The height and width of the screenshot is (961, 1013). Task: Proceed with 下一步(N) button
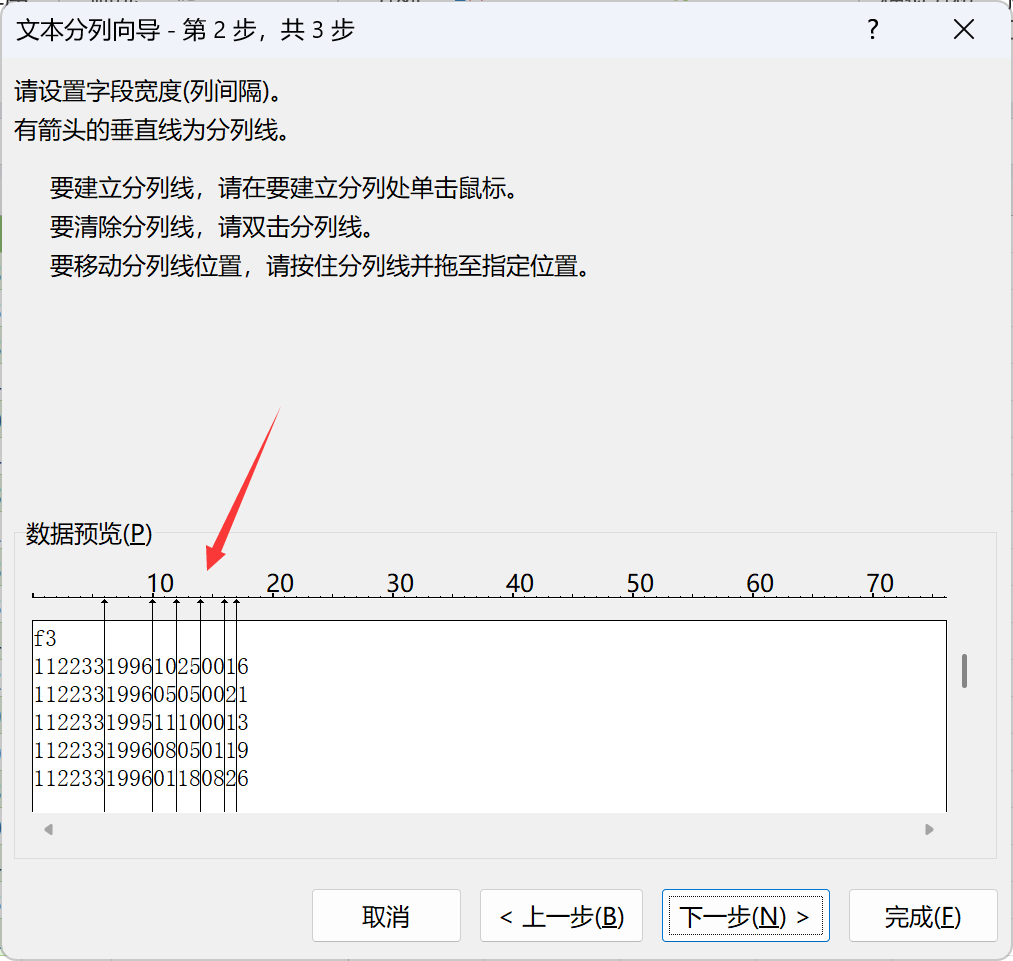click(745, 916)
